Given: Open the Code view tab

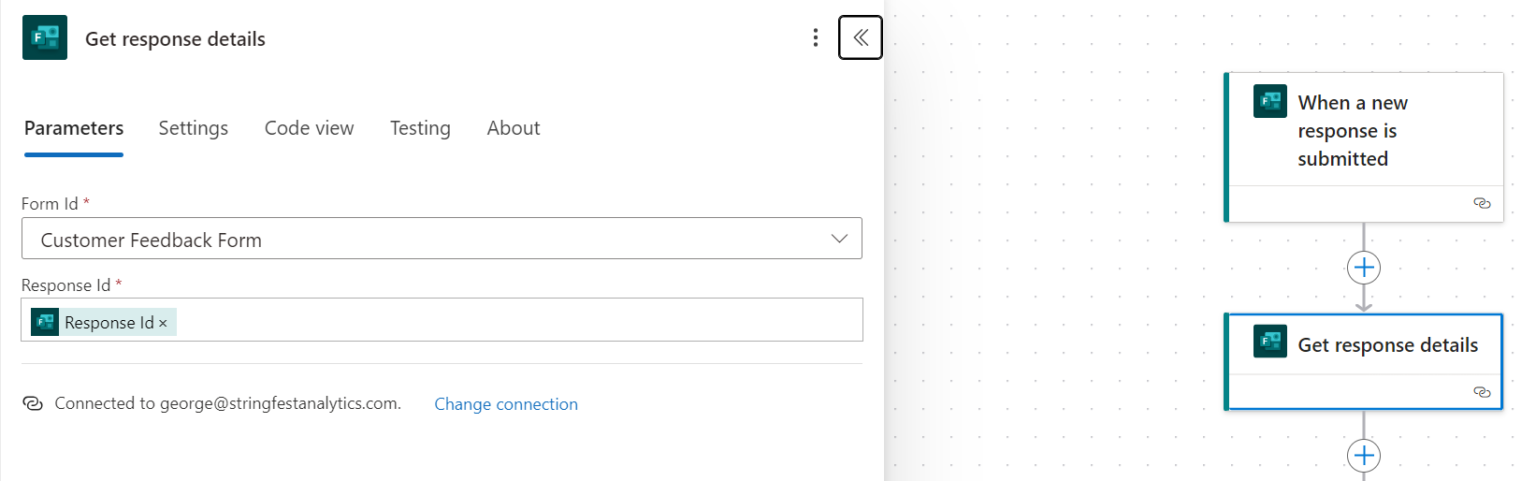Looking at the screenshot, I should pos(309,128).
